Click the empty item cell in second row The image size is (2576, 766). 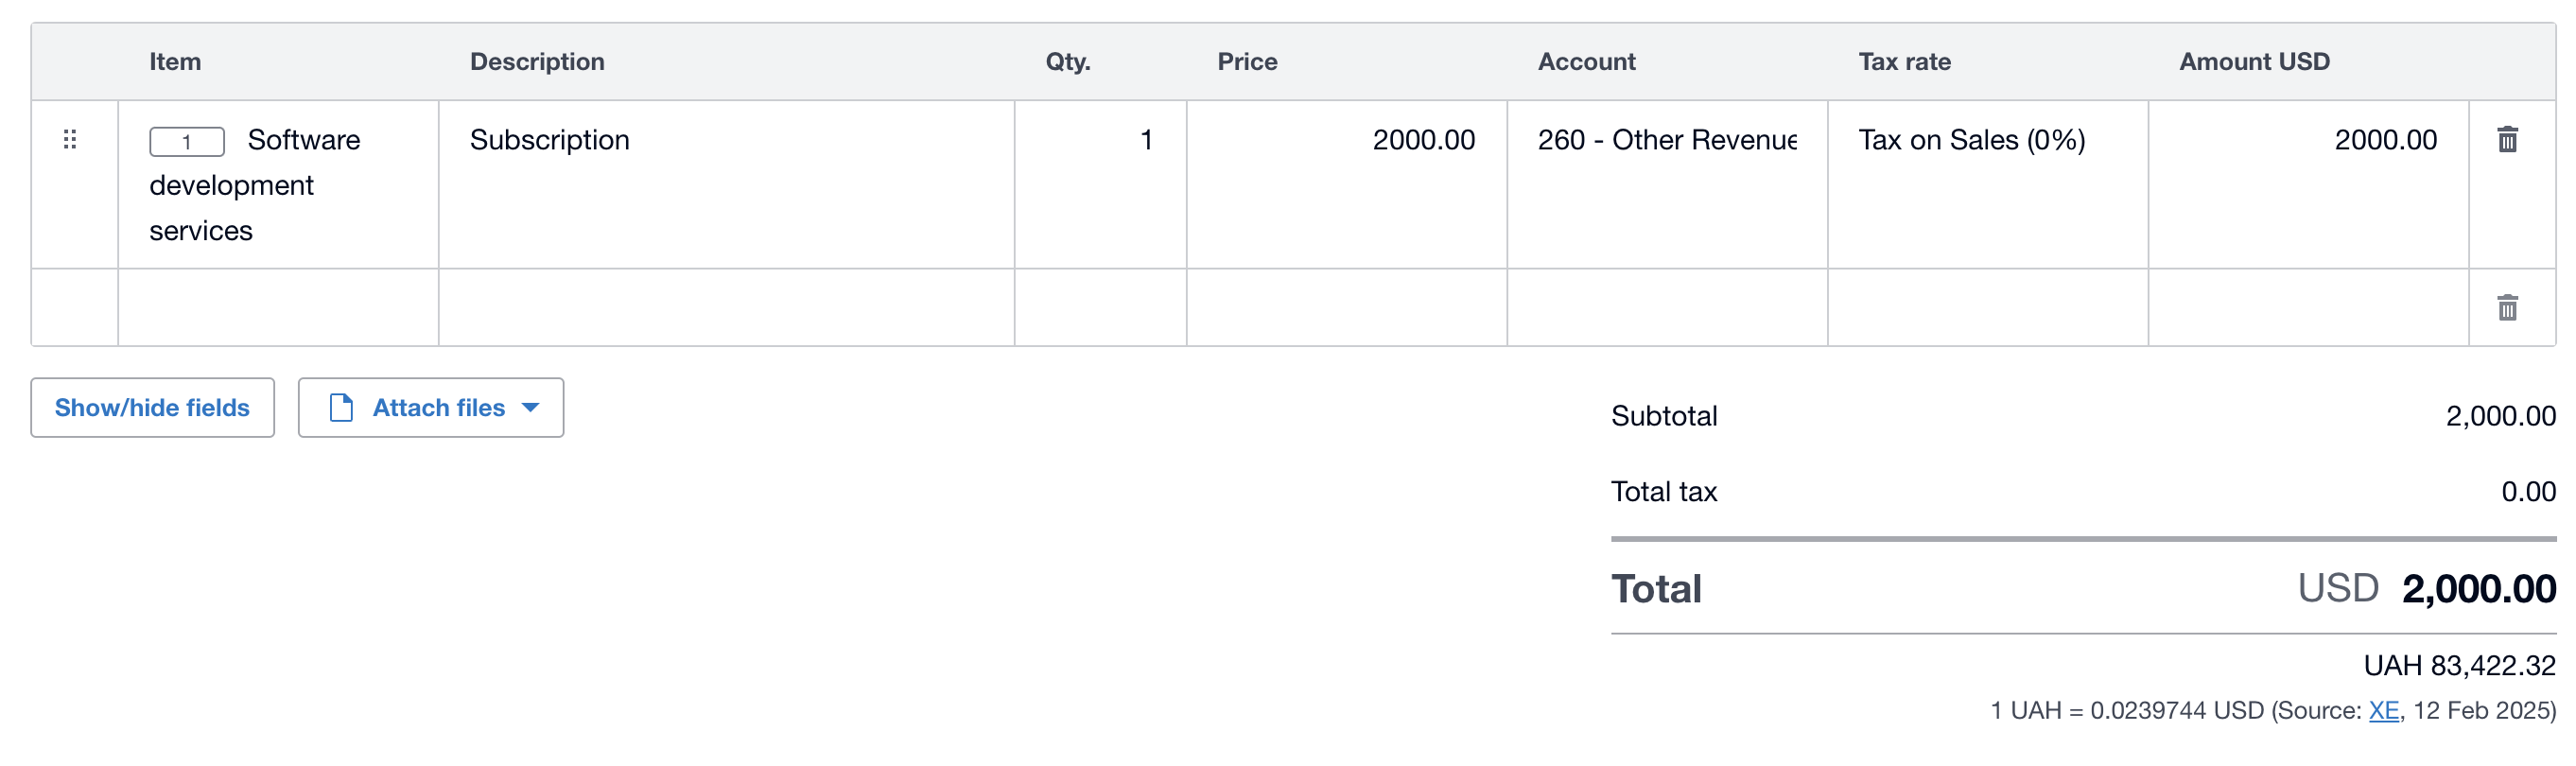pyautogui.click(x=278, y=307)
